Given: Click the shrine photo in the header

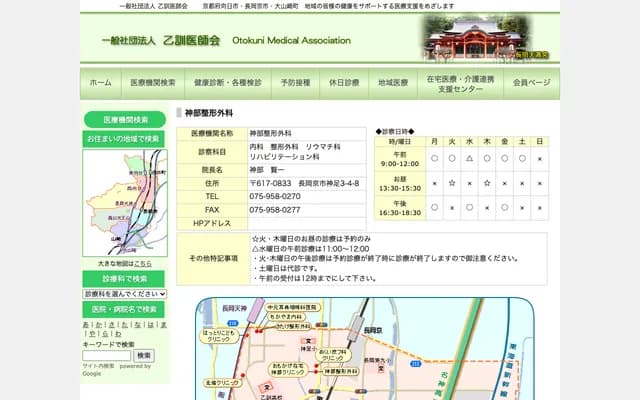Looking at the screenshot, I should tap(489, 37).
